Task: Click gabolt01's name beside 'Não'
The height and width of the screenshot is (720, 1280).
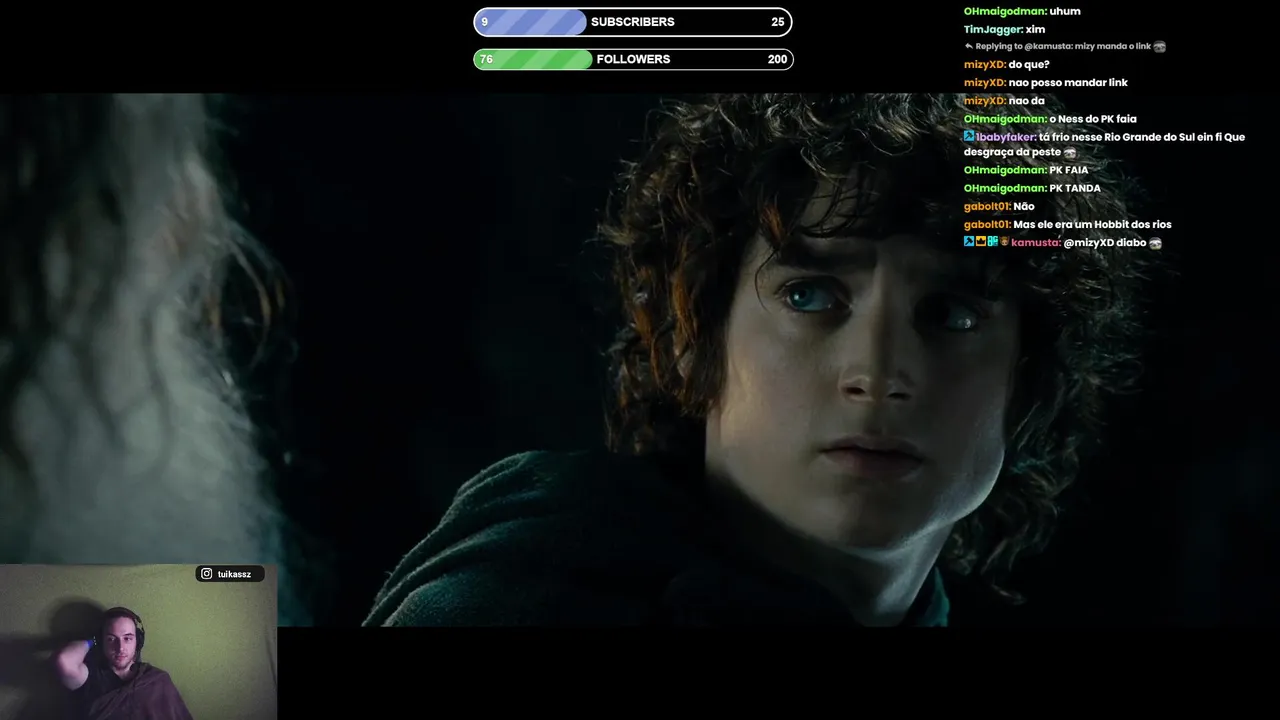Action: pyautogui.click(x=987, y=206)
